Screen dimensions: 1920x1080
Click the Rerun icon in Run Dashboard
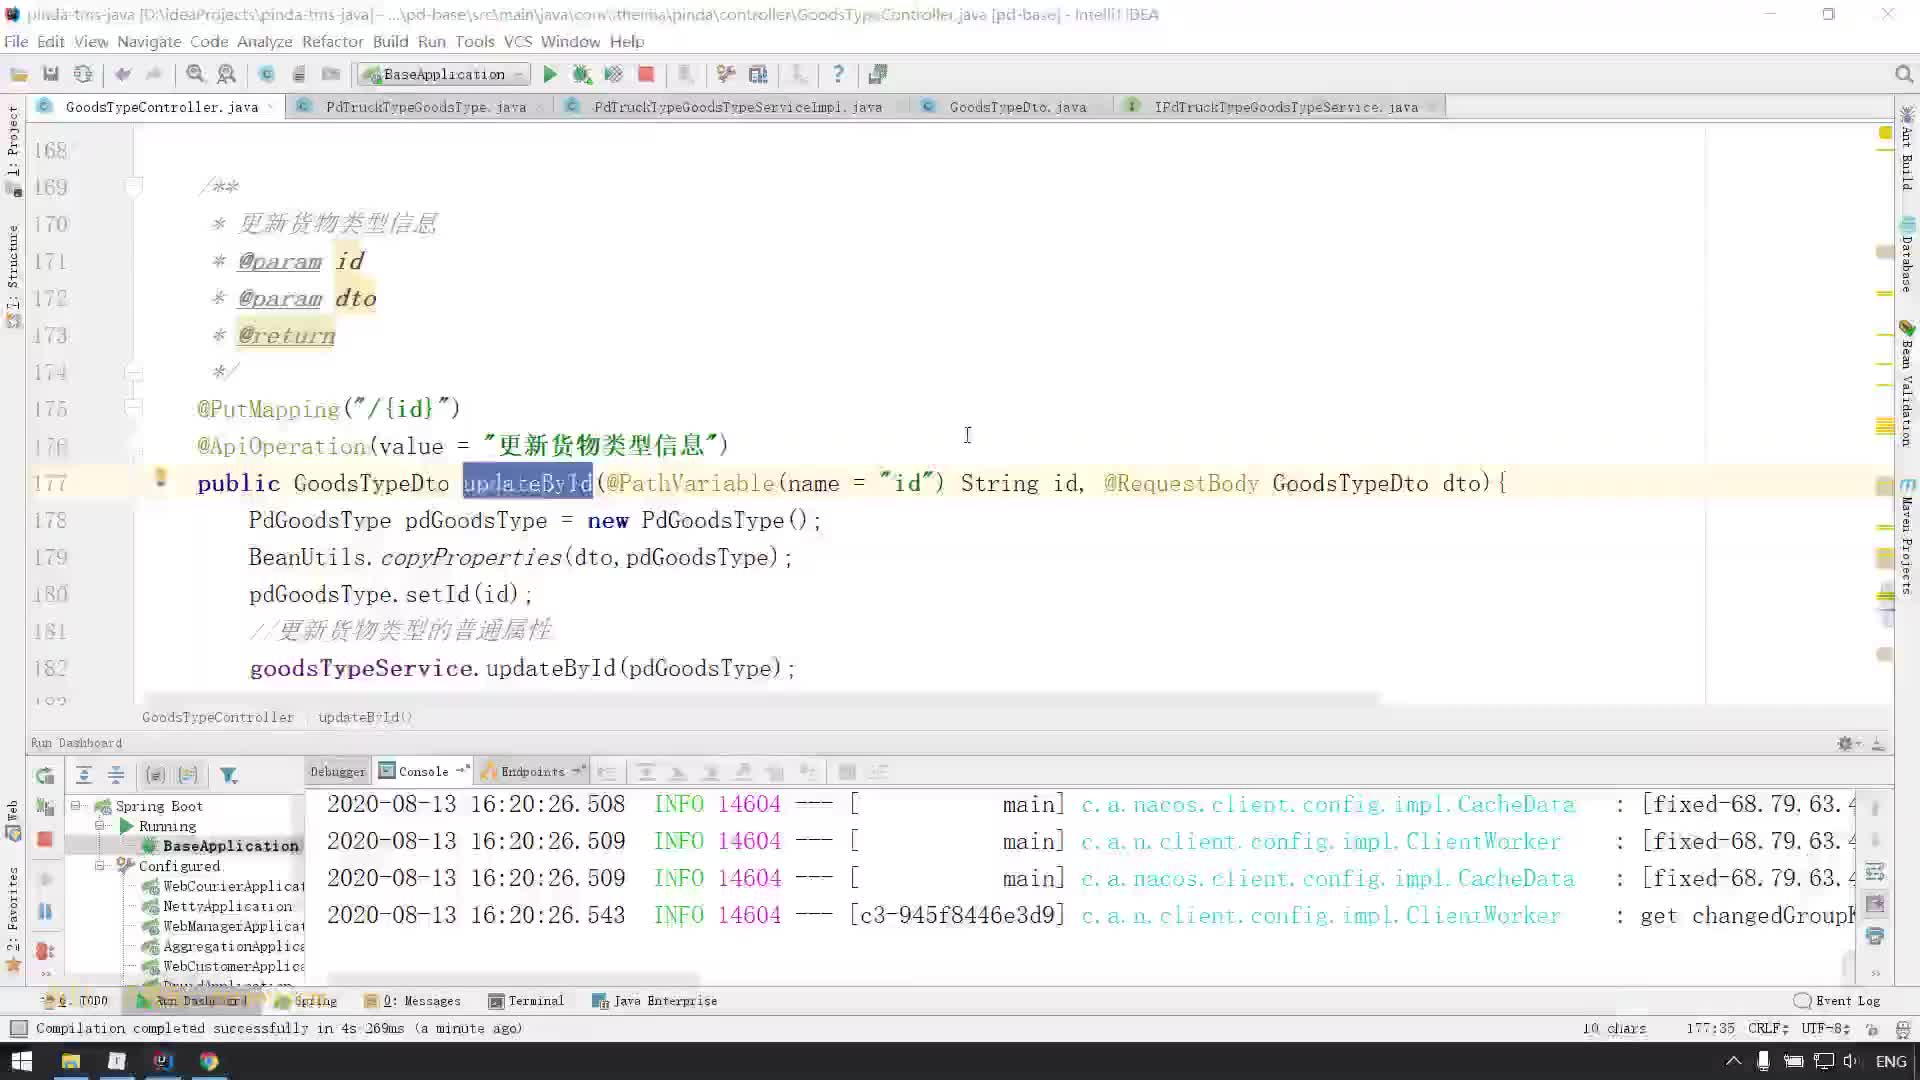45,775
